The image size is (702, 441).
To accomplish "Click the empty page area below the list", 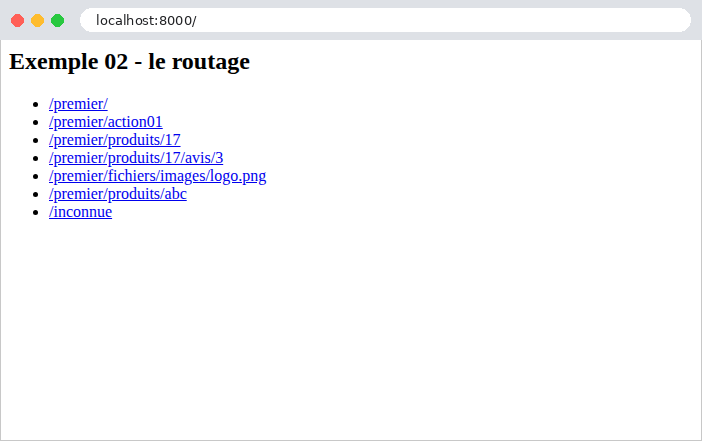I will click(x=351, y=331).
